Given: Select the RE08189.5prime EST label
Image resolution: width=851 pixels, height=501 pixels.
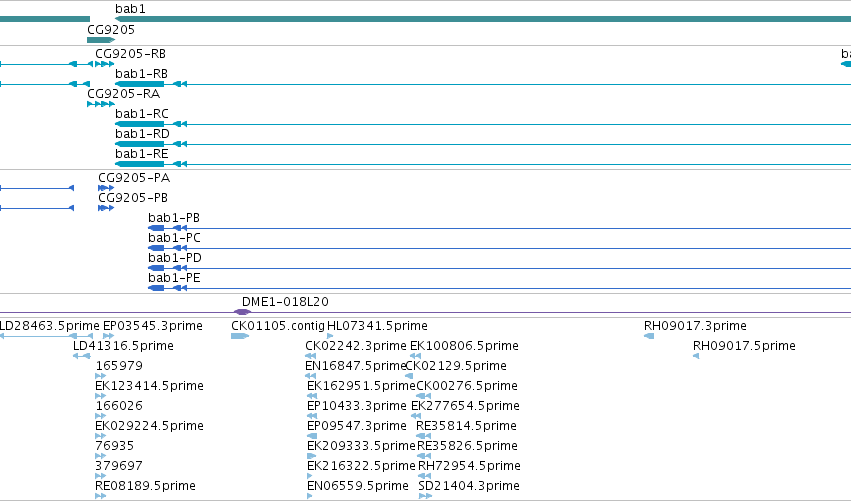Looking at the screenshot, I should pos(145,486).
